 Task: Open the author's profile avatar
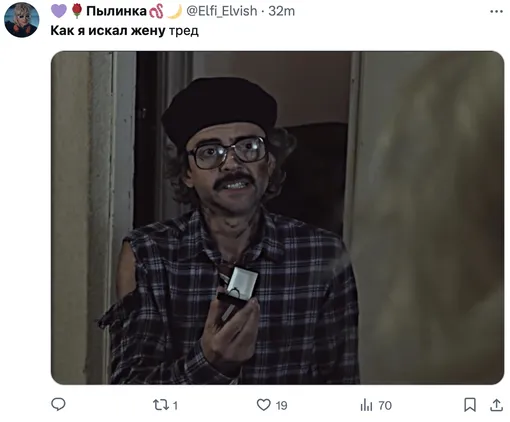point(22,20)
